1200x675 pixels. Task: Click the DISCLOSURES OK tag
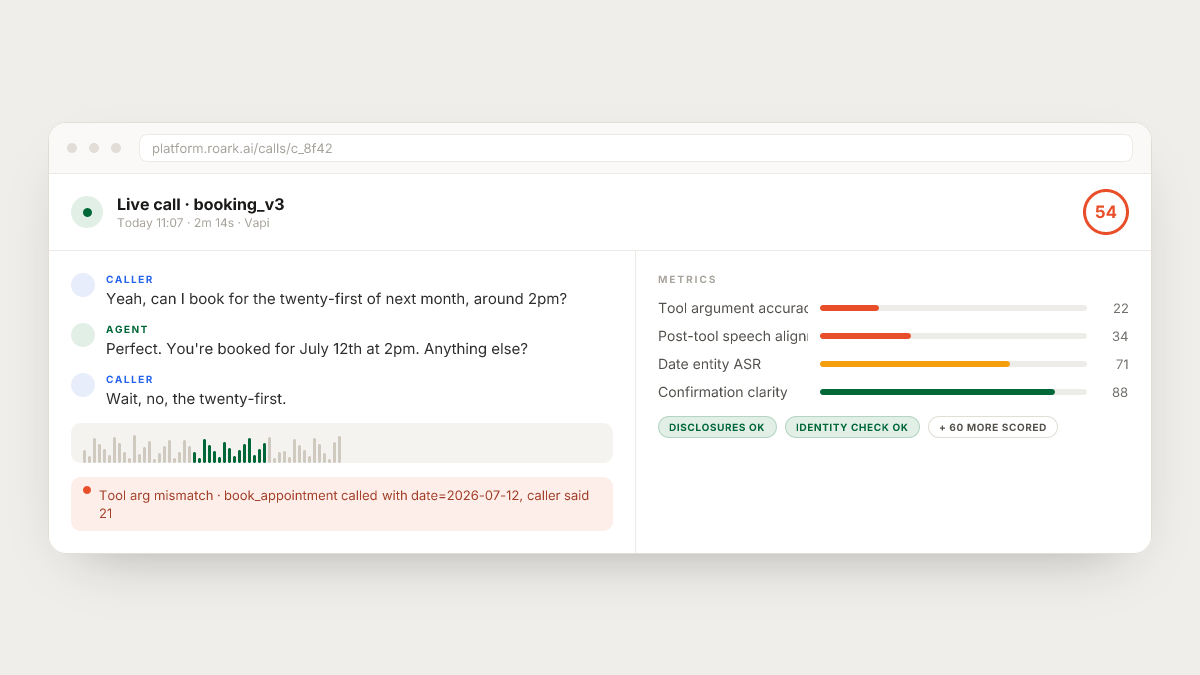pos(716,427)
